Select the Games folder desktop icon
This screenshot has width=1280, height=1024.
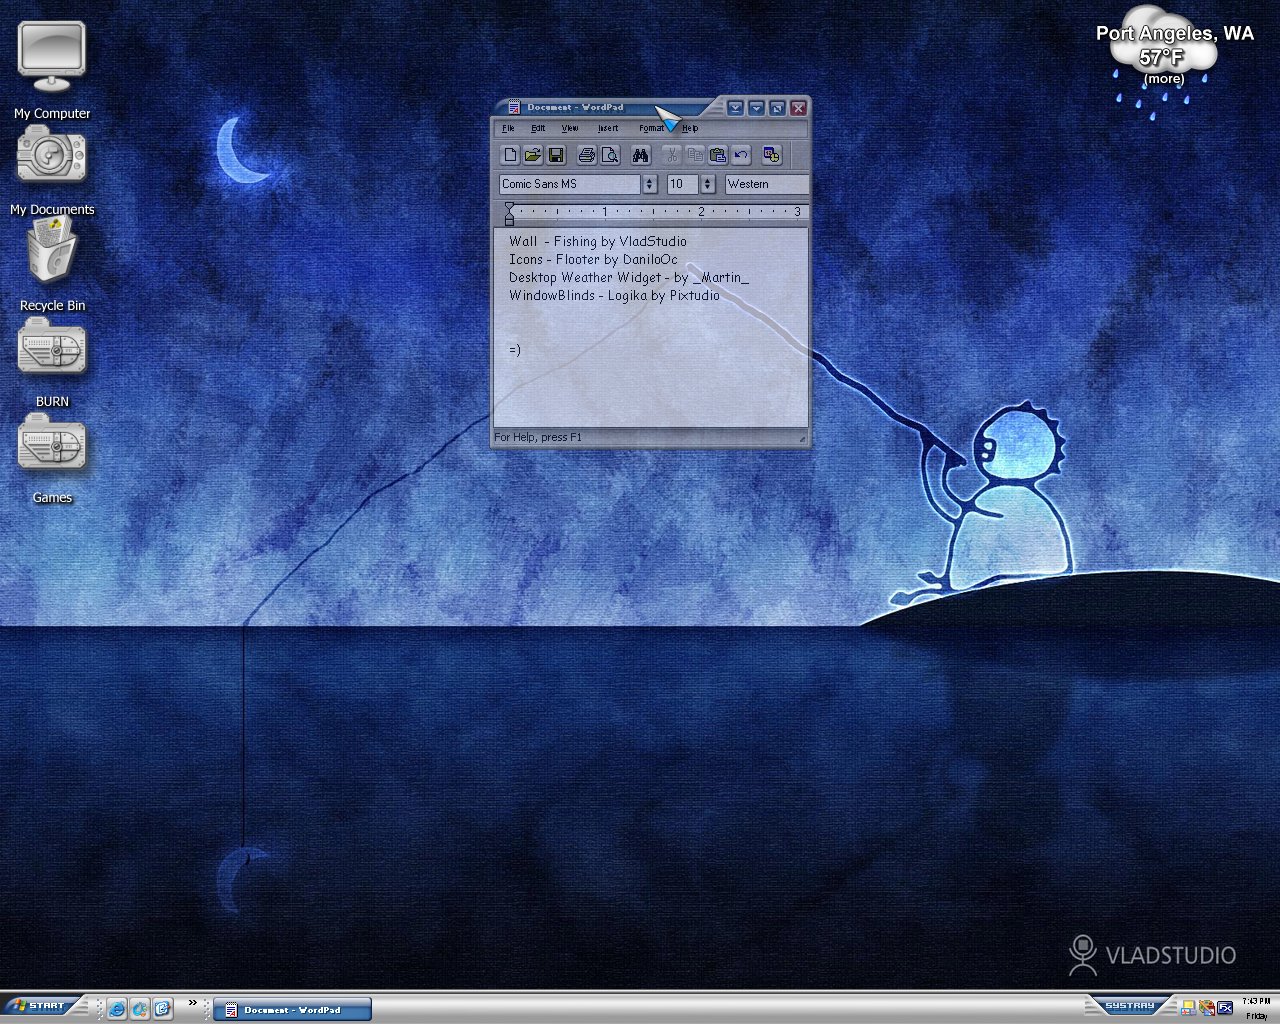pyautogui.click(x=52, y=458)
